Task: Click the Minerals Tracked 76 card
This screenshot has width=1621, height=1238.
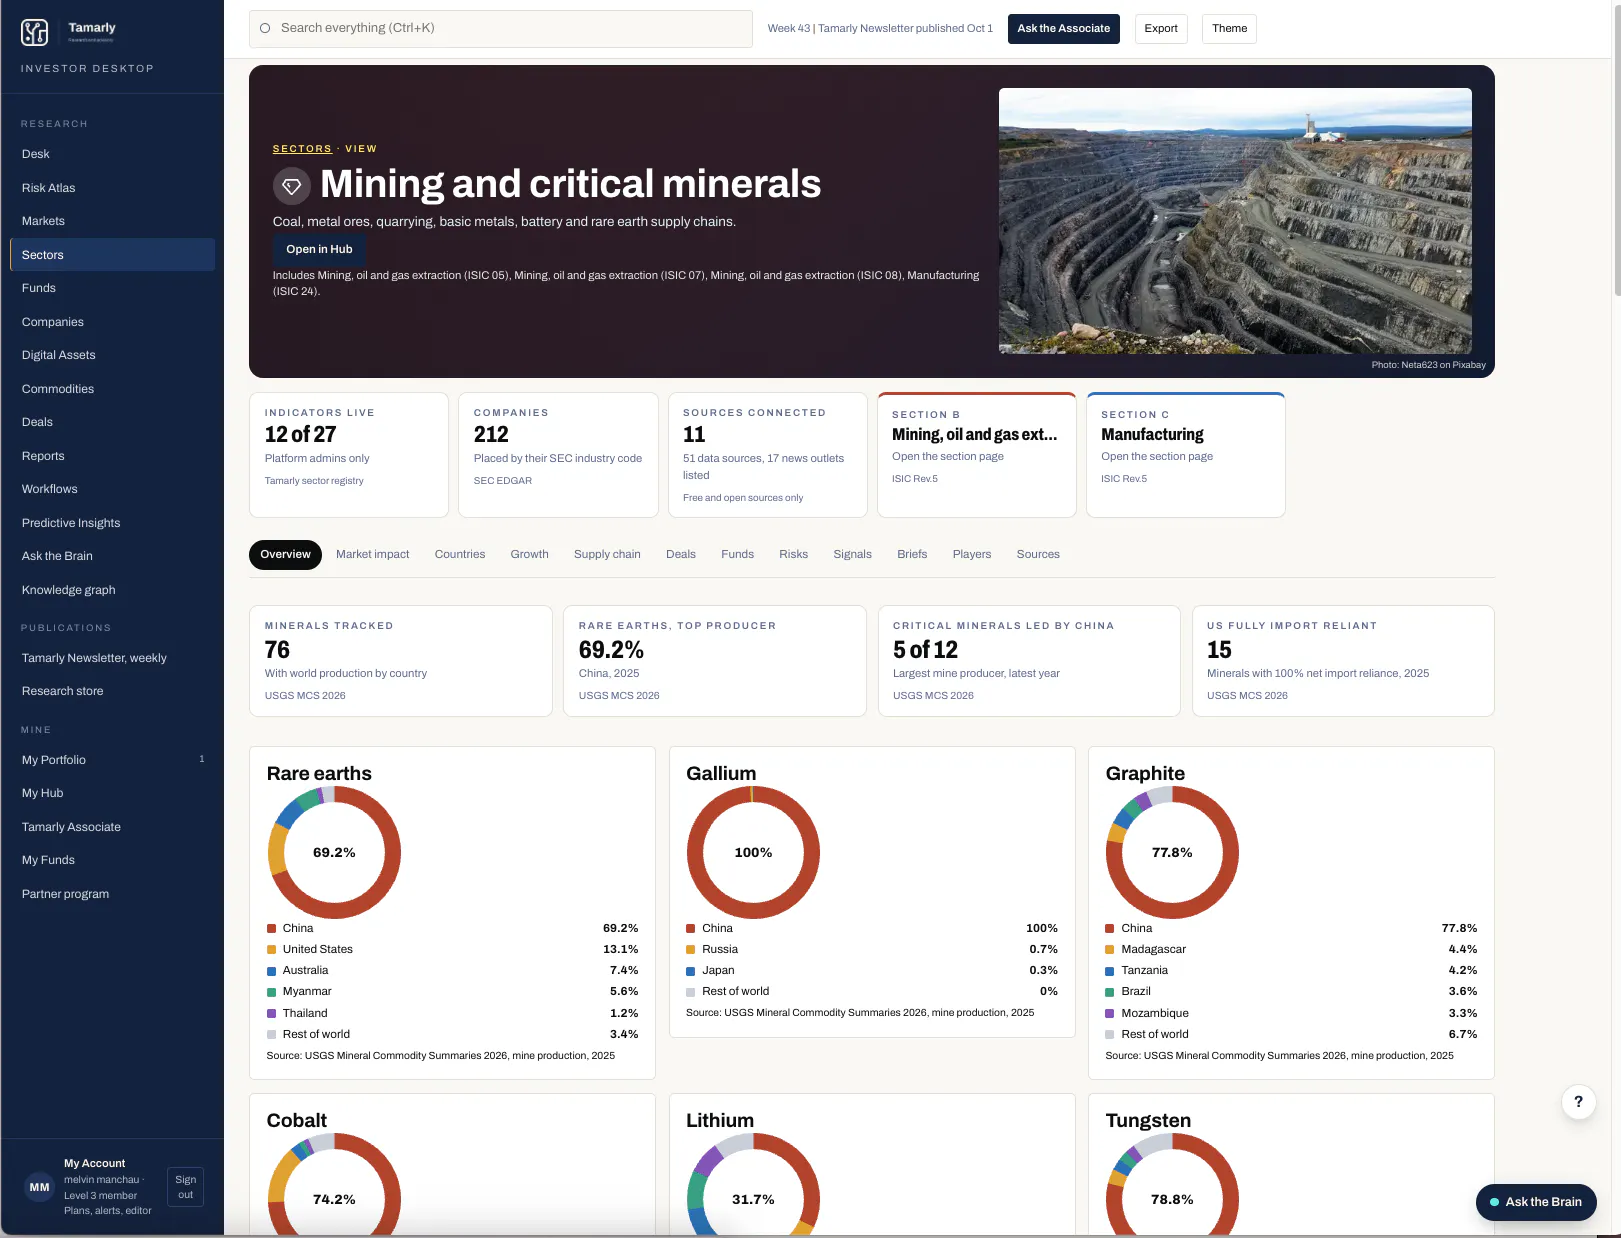Action: [400, 660]
